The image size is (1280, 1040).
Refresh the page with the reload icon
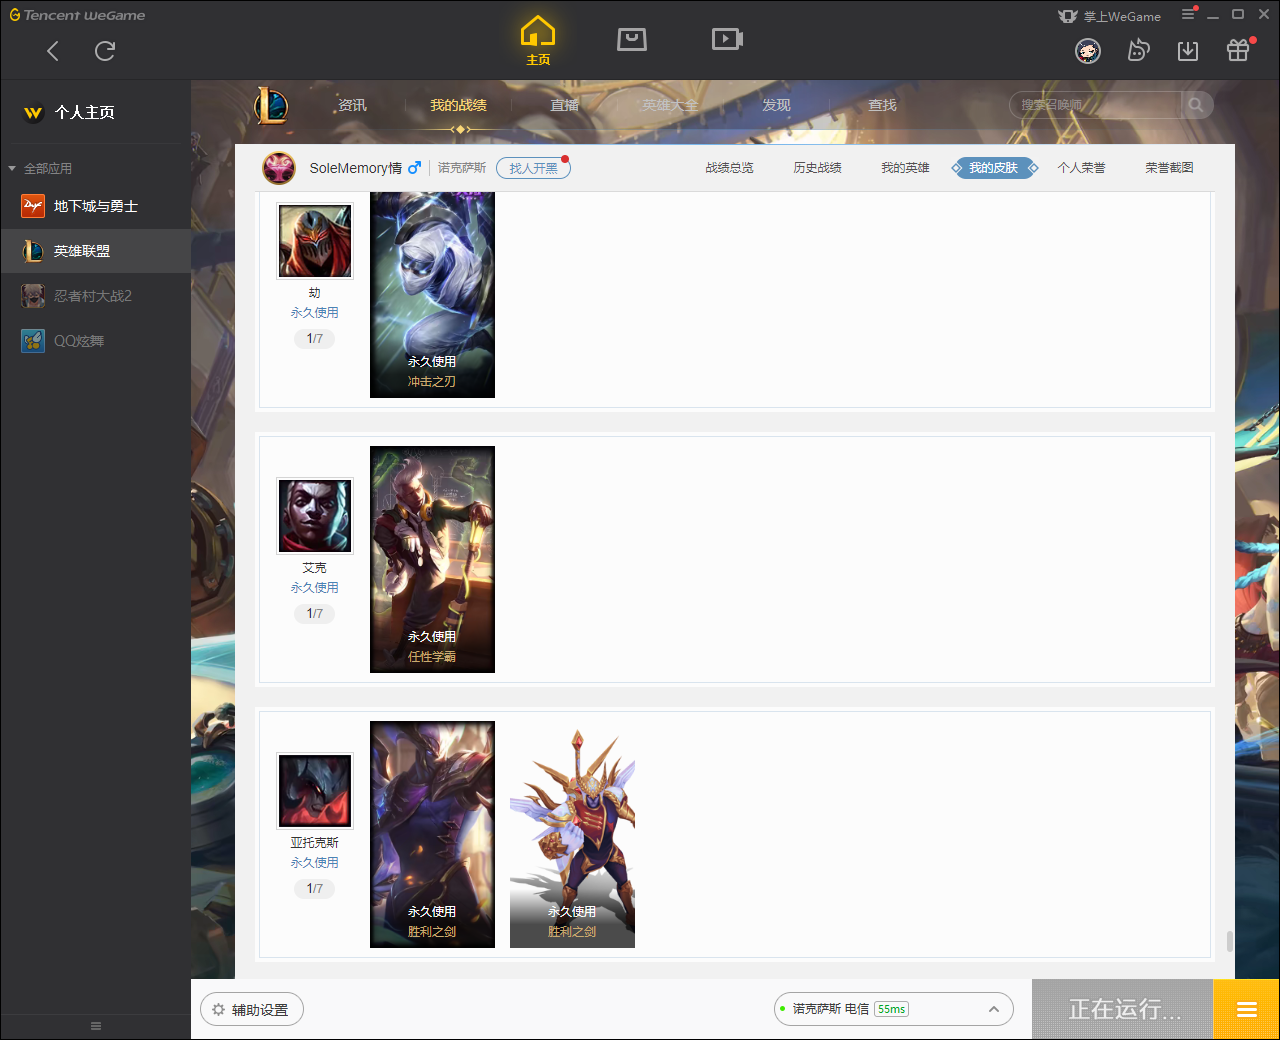105,51
